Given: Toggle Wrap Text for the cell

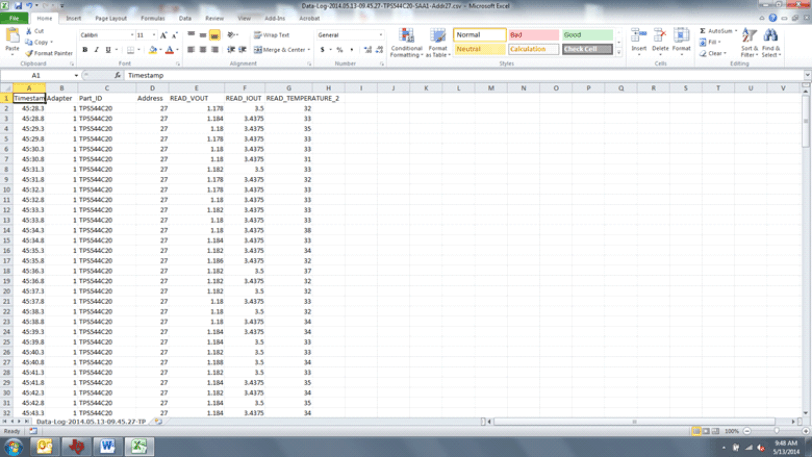Looking at the screenshot, I should pos(271,35).
